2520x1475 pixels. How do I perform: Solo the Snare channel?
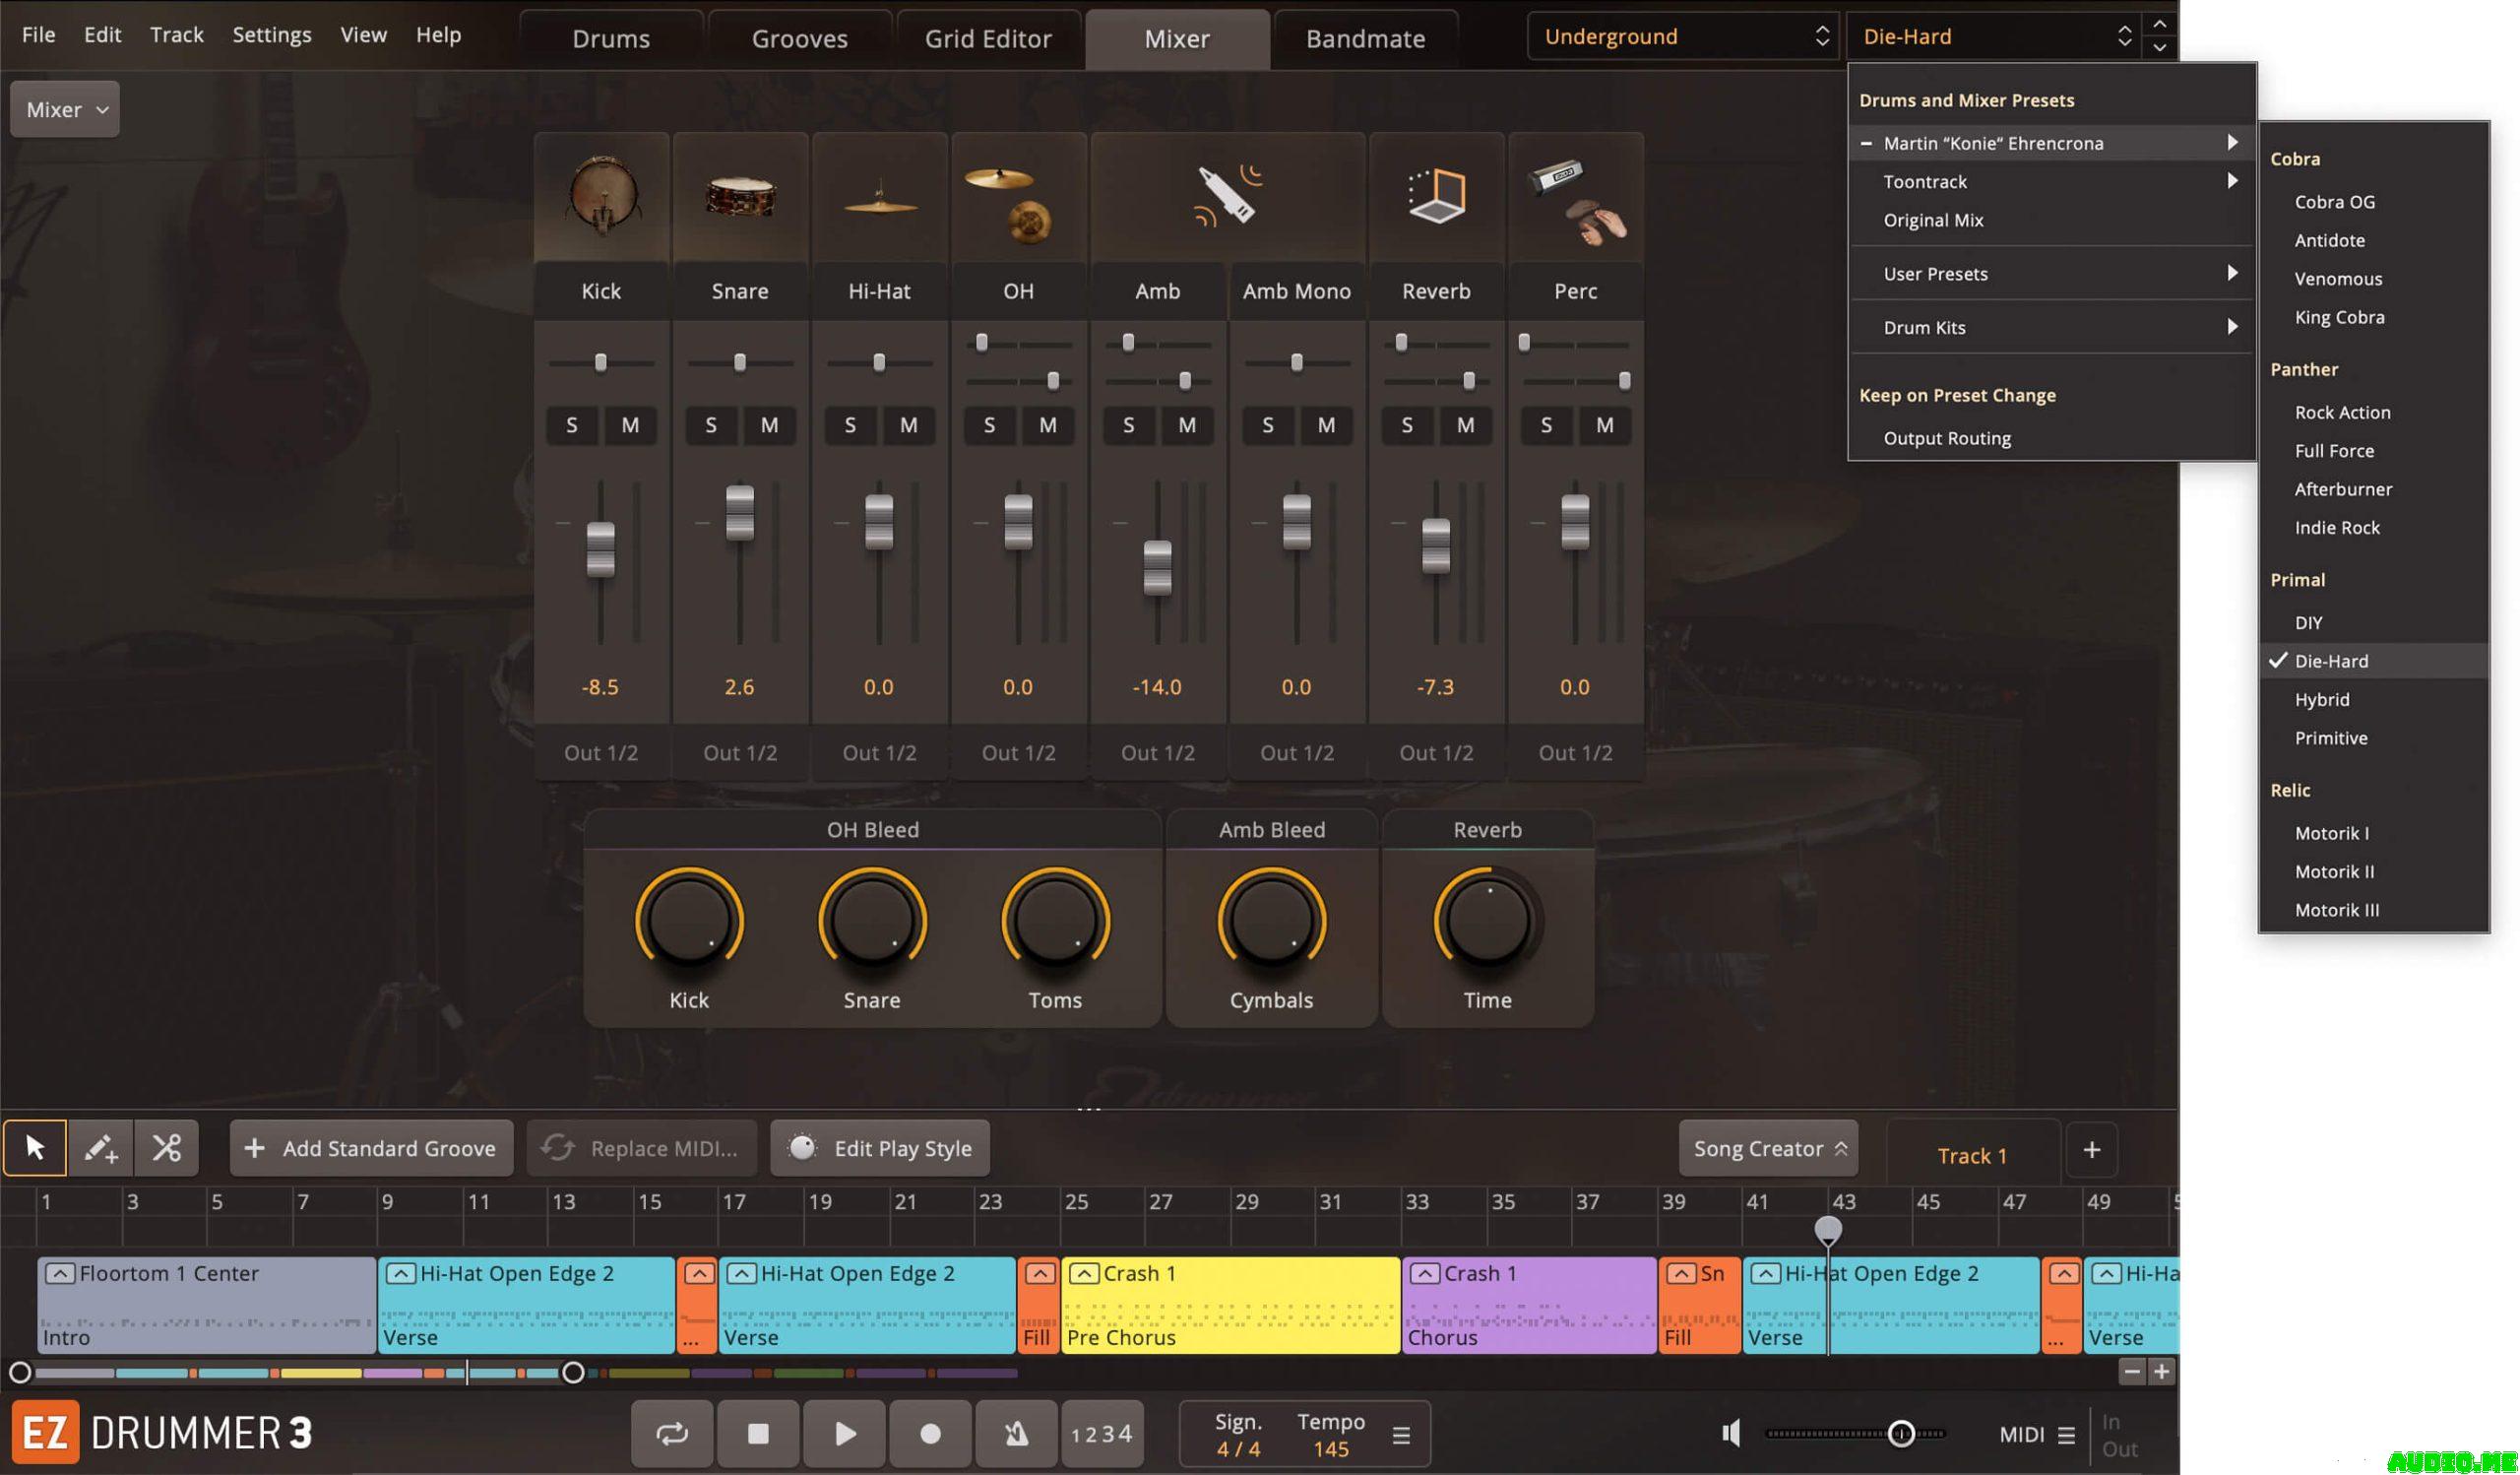711,425
